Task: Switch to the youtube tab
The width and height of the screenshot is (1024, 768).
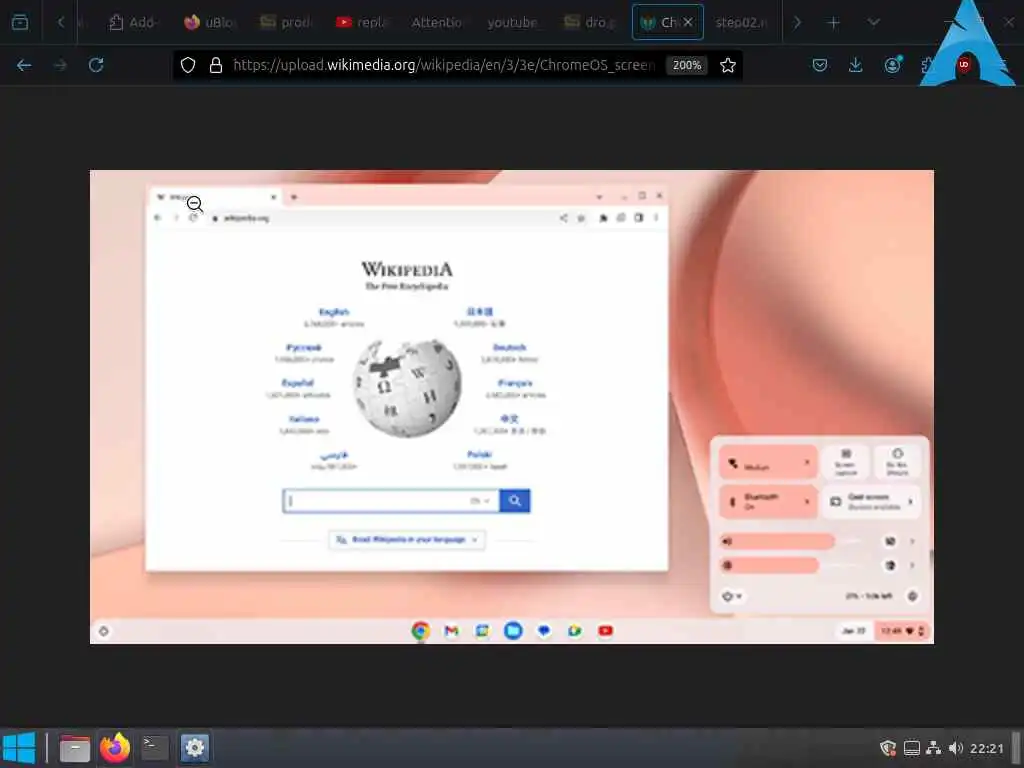Action: click(512, 22)
